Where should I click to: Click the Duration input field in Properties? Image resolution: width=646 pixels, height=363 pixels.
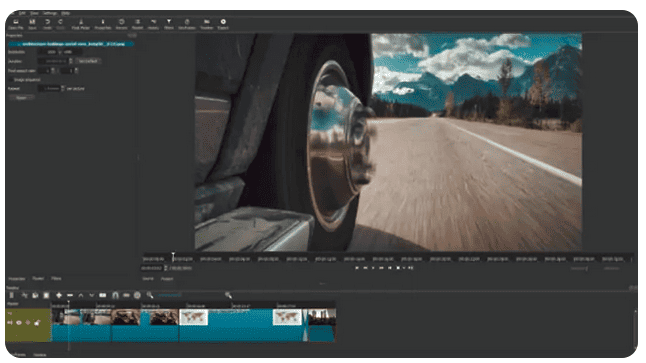53,61
